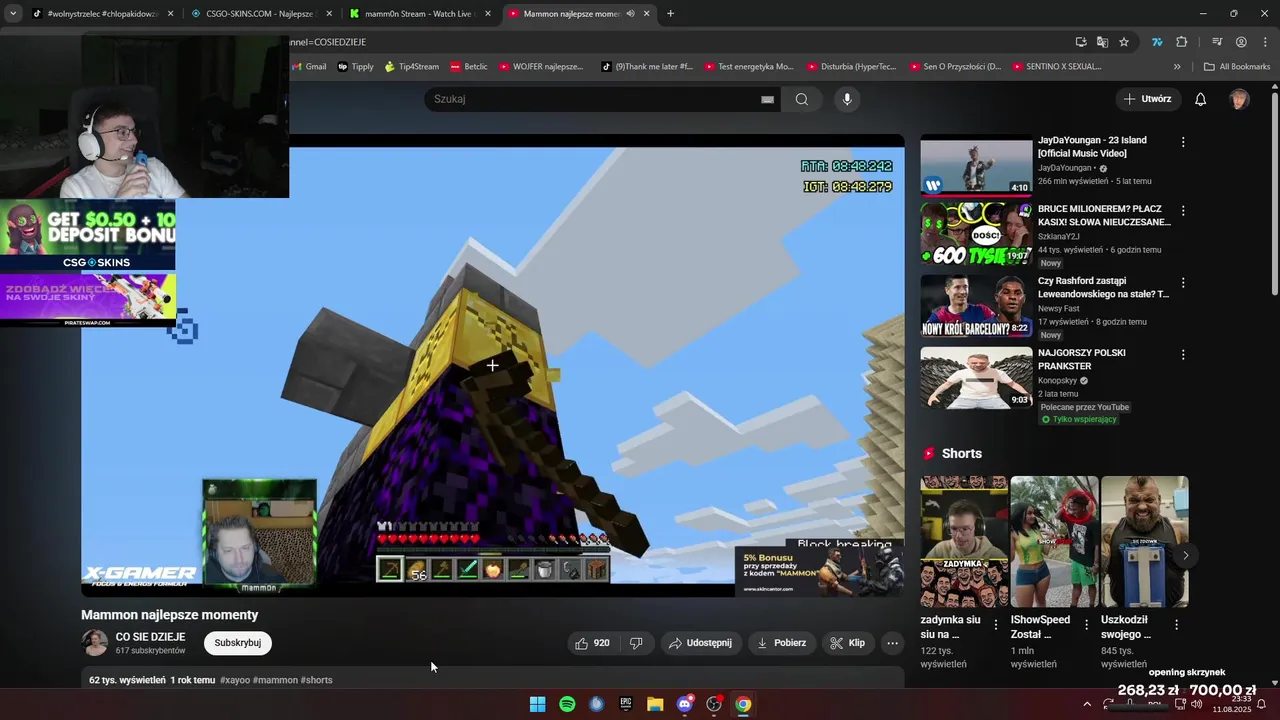Open Chrome three-dot menu
This screenshot has height=720, width=1280.
[1263, 42]
